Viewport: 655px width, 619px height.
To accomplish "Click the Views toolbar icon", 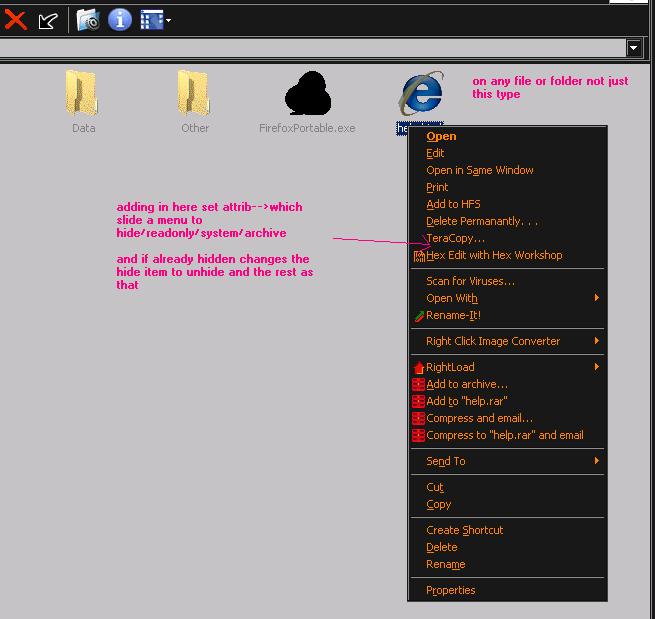I will coord(150,19).
